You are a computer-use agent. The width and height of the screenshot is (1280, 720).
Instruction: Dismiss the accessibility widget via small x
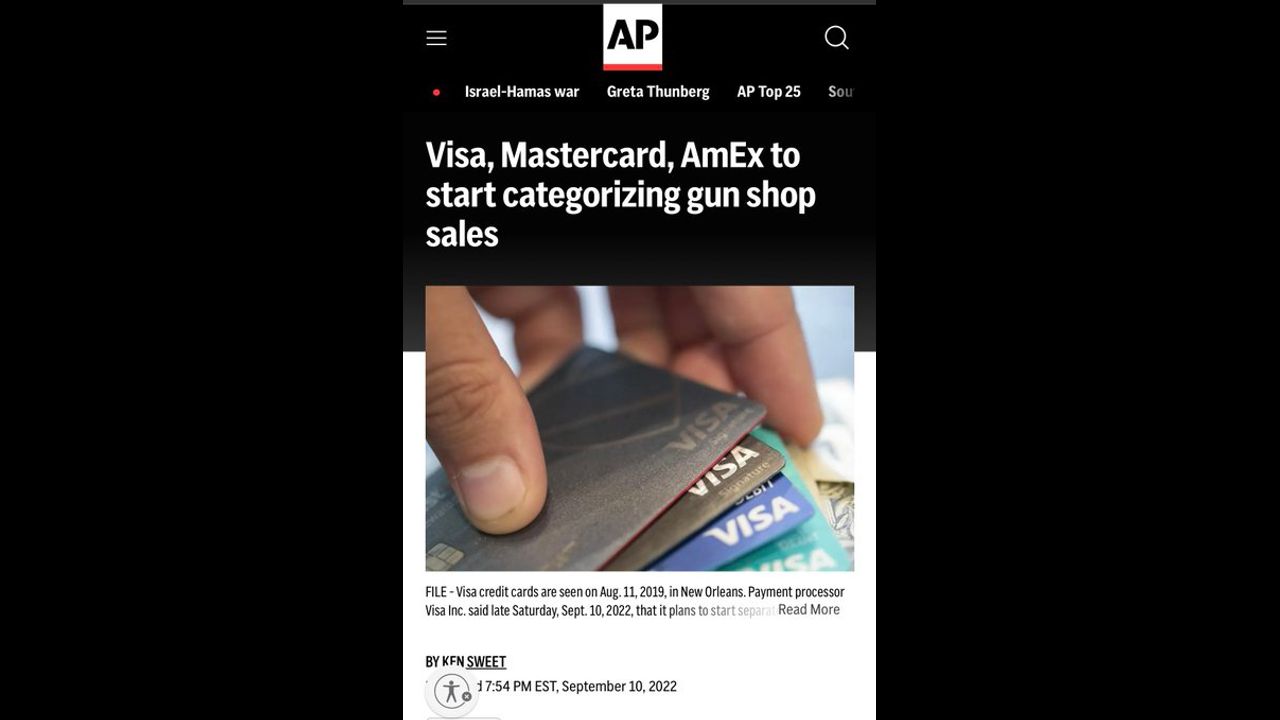[x=466, y=697]
